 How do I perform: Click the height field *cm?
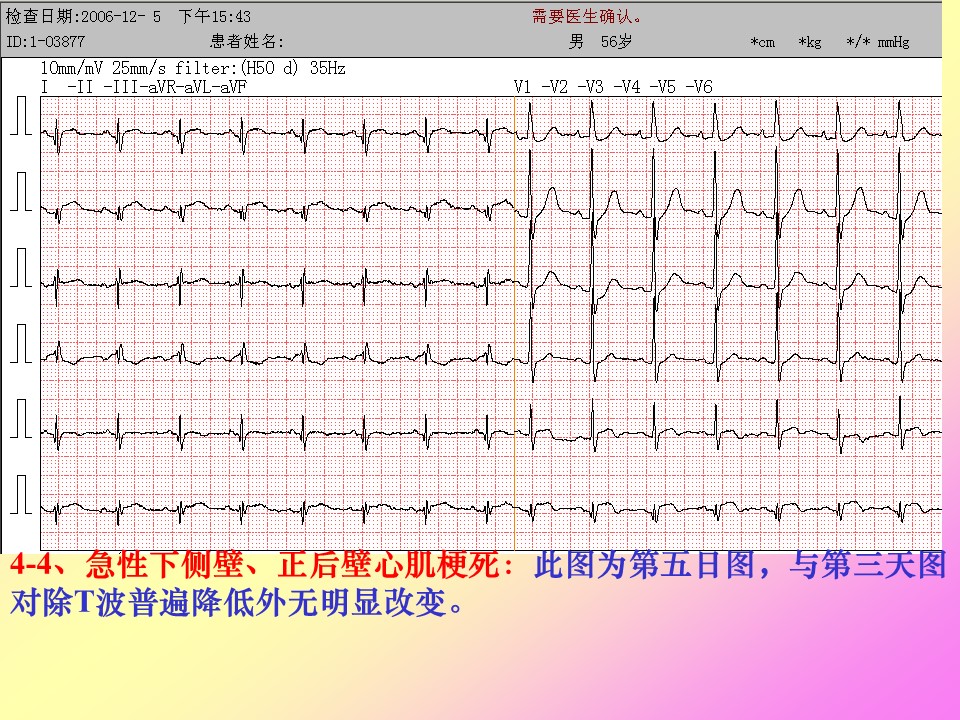click(763, 42)
